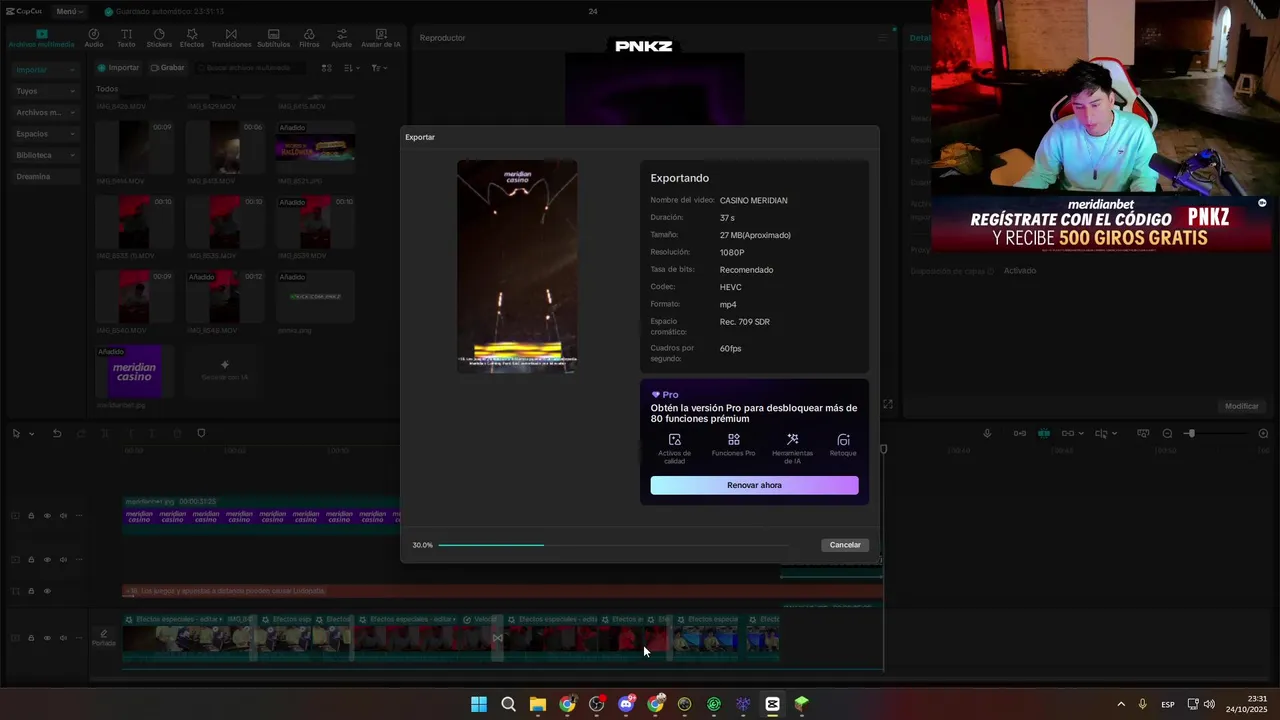The image size is (1280, 720).
Task: Click the 30.0% export progress bar
Action: 612,545
